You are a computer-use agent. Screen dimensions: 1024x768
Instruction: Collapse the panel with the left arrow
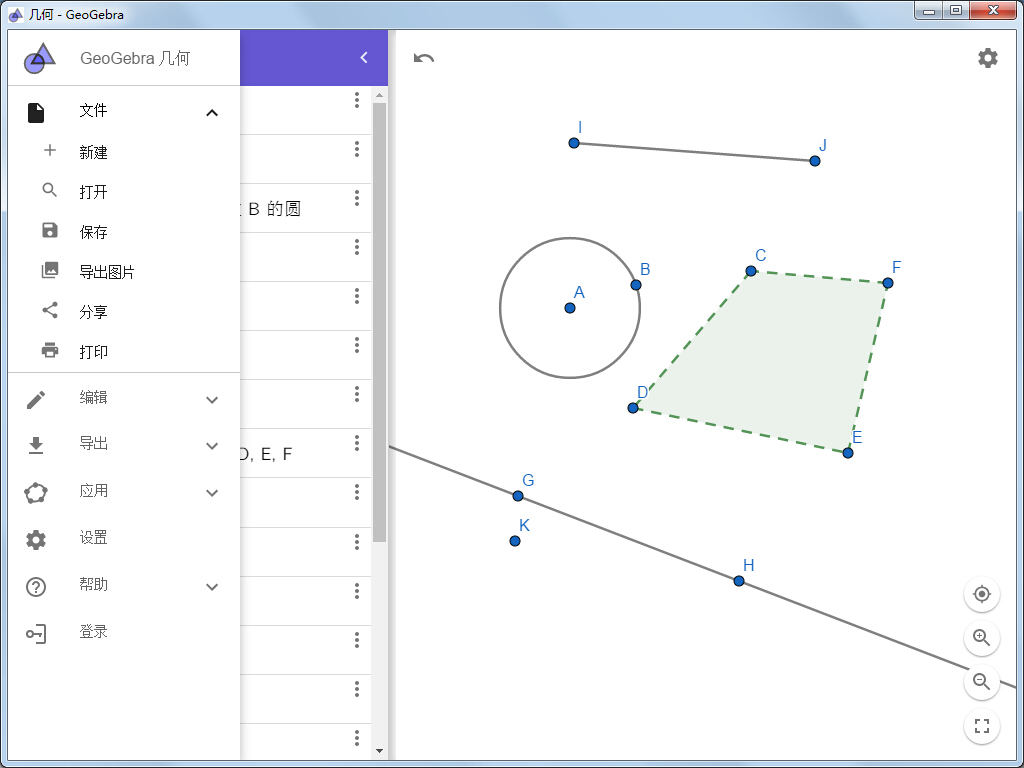[x=363, y=58]
